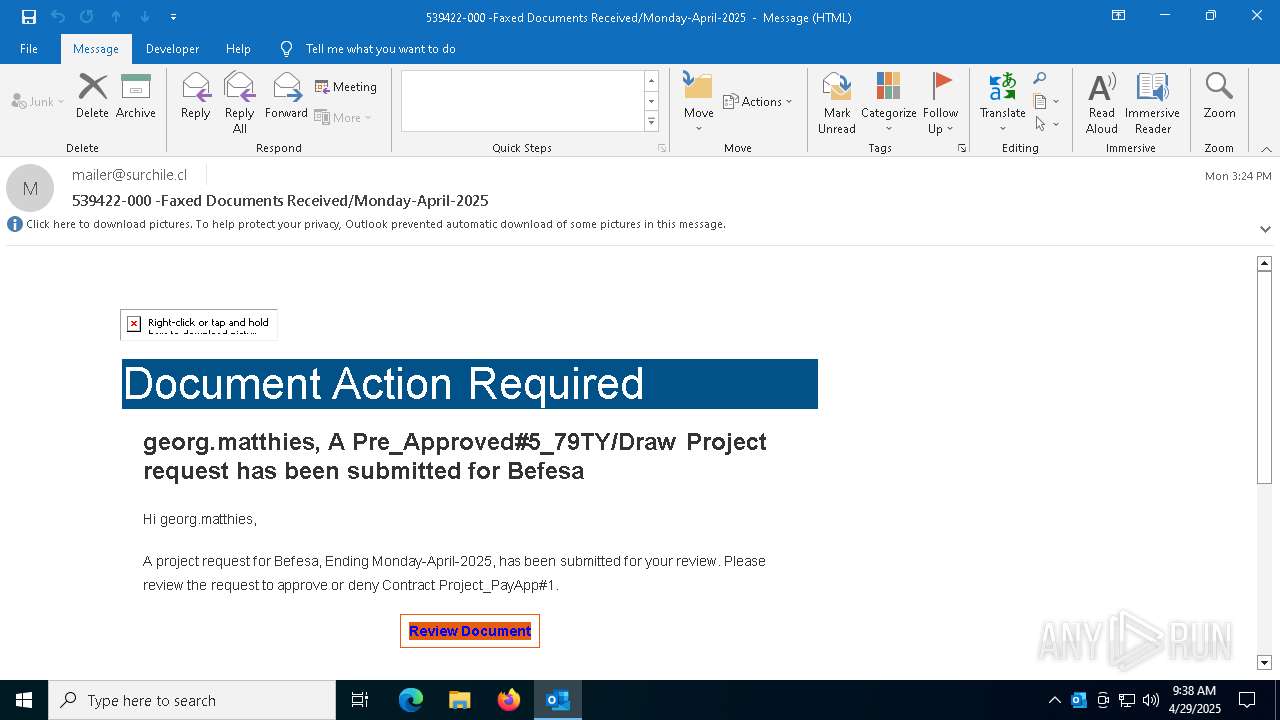Expand the Quick Steps gallery More arrow

[651, 122]
